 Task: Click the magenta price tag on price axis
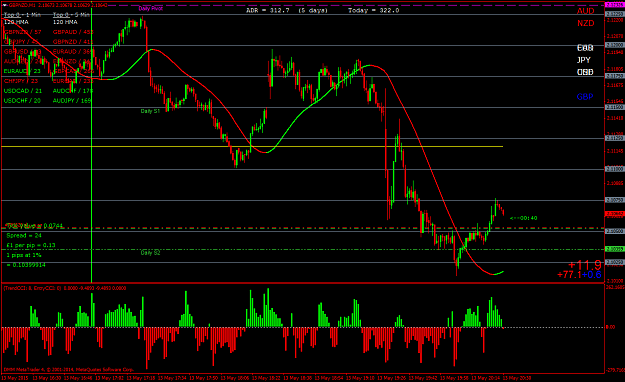tap(615, 5)
